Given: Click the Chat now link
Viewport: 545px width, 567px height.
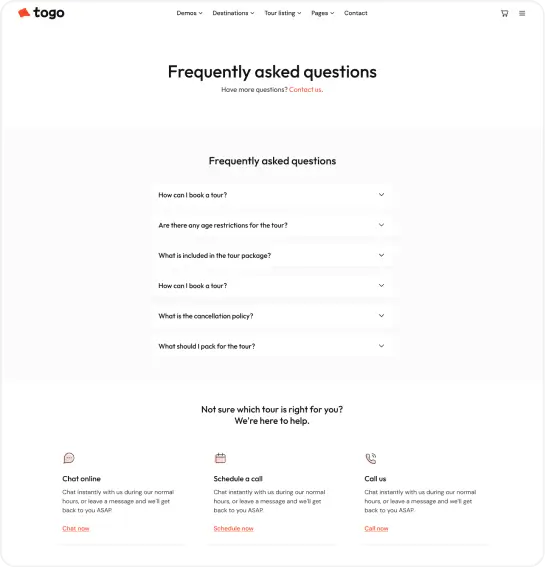Looking at the screenshot, I should [76, 528].
